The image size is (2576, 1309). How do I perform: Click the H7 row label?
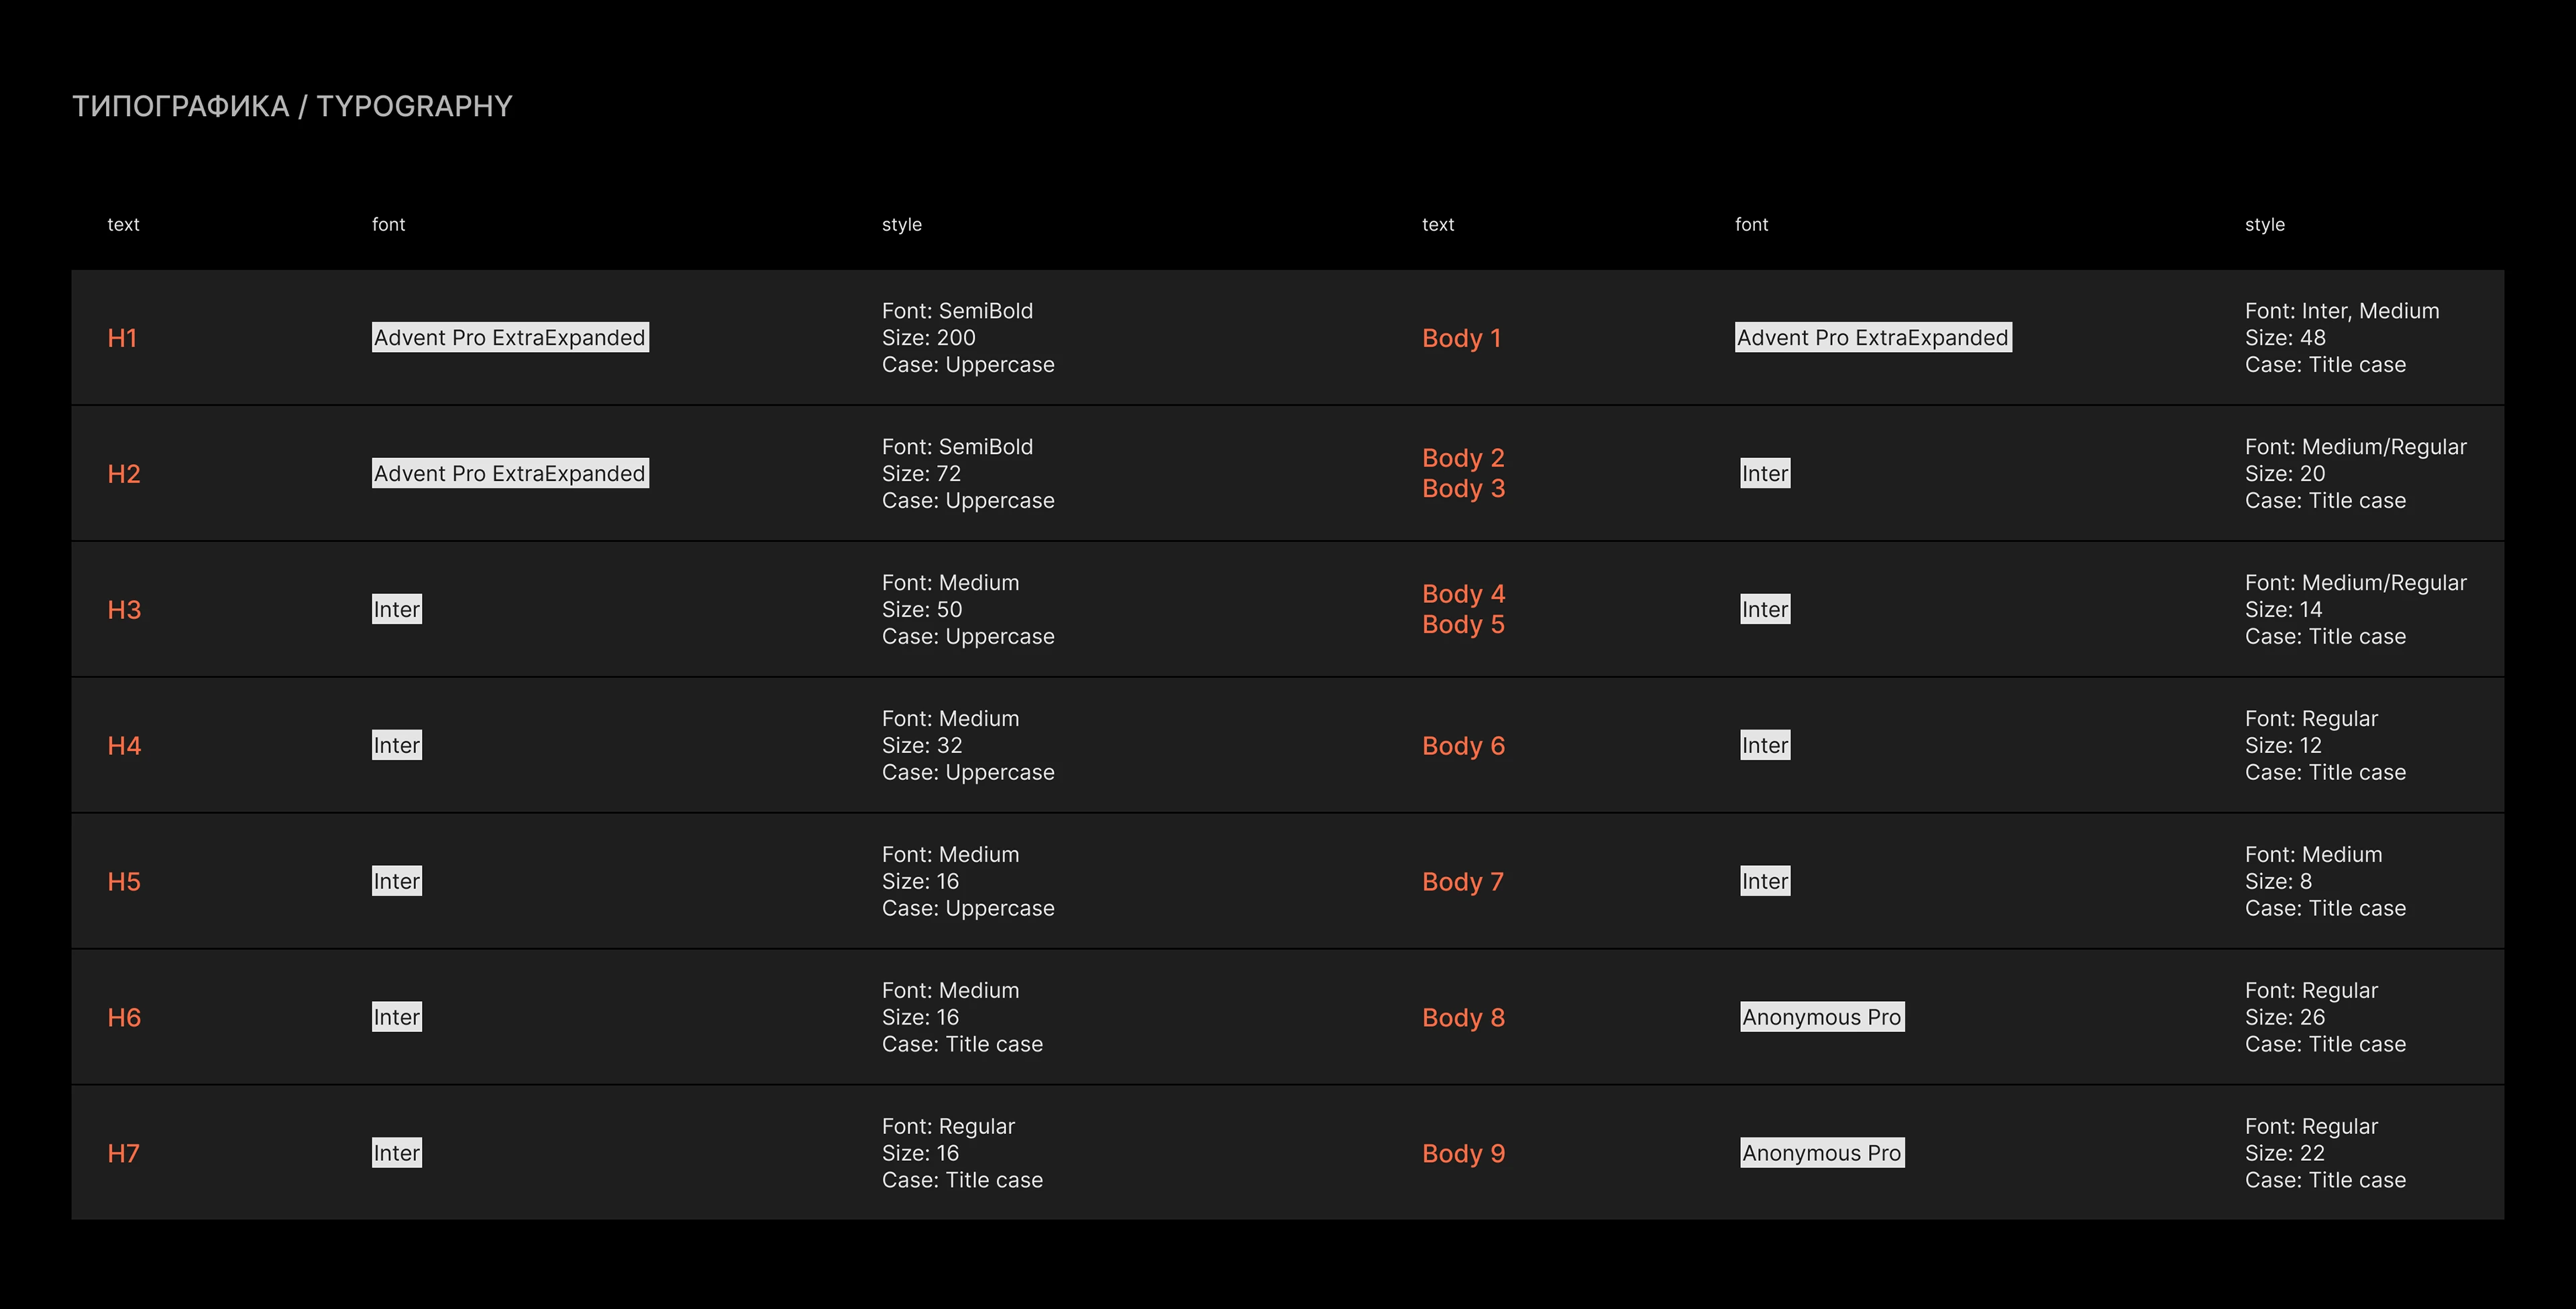[123, 1154]
